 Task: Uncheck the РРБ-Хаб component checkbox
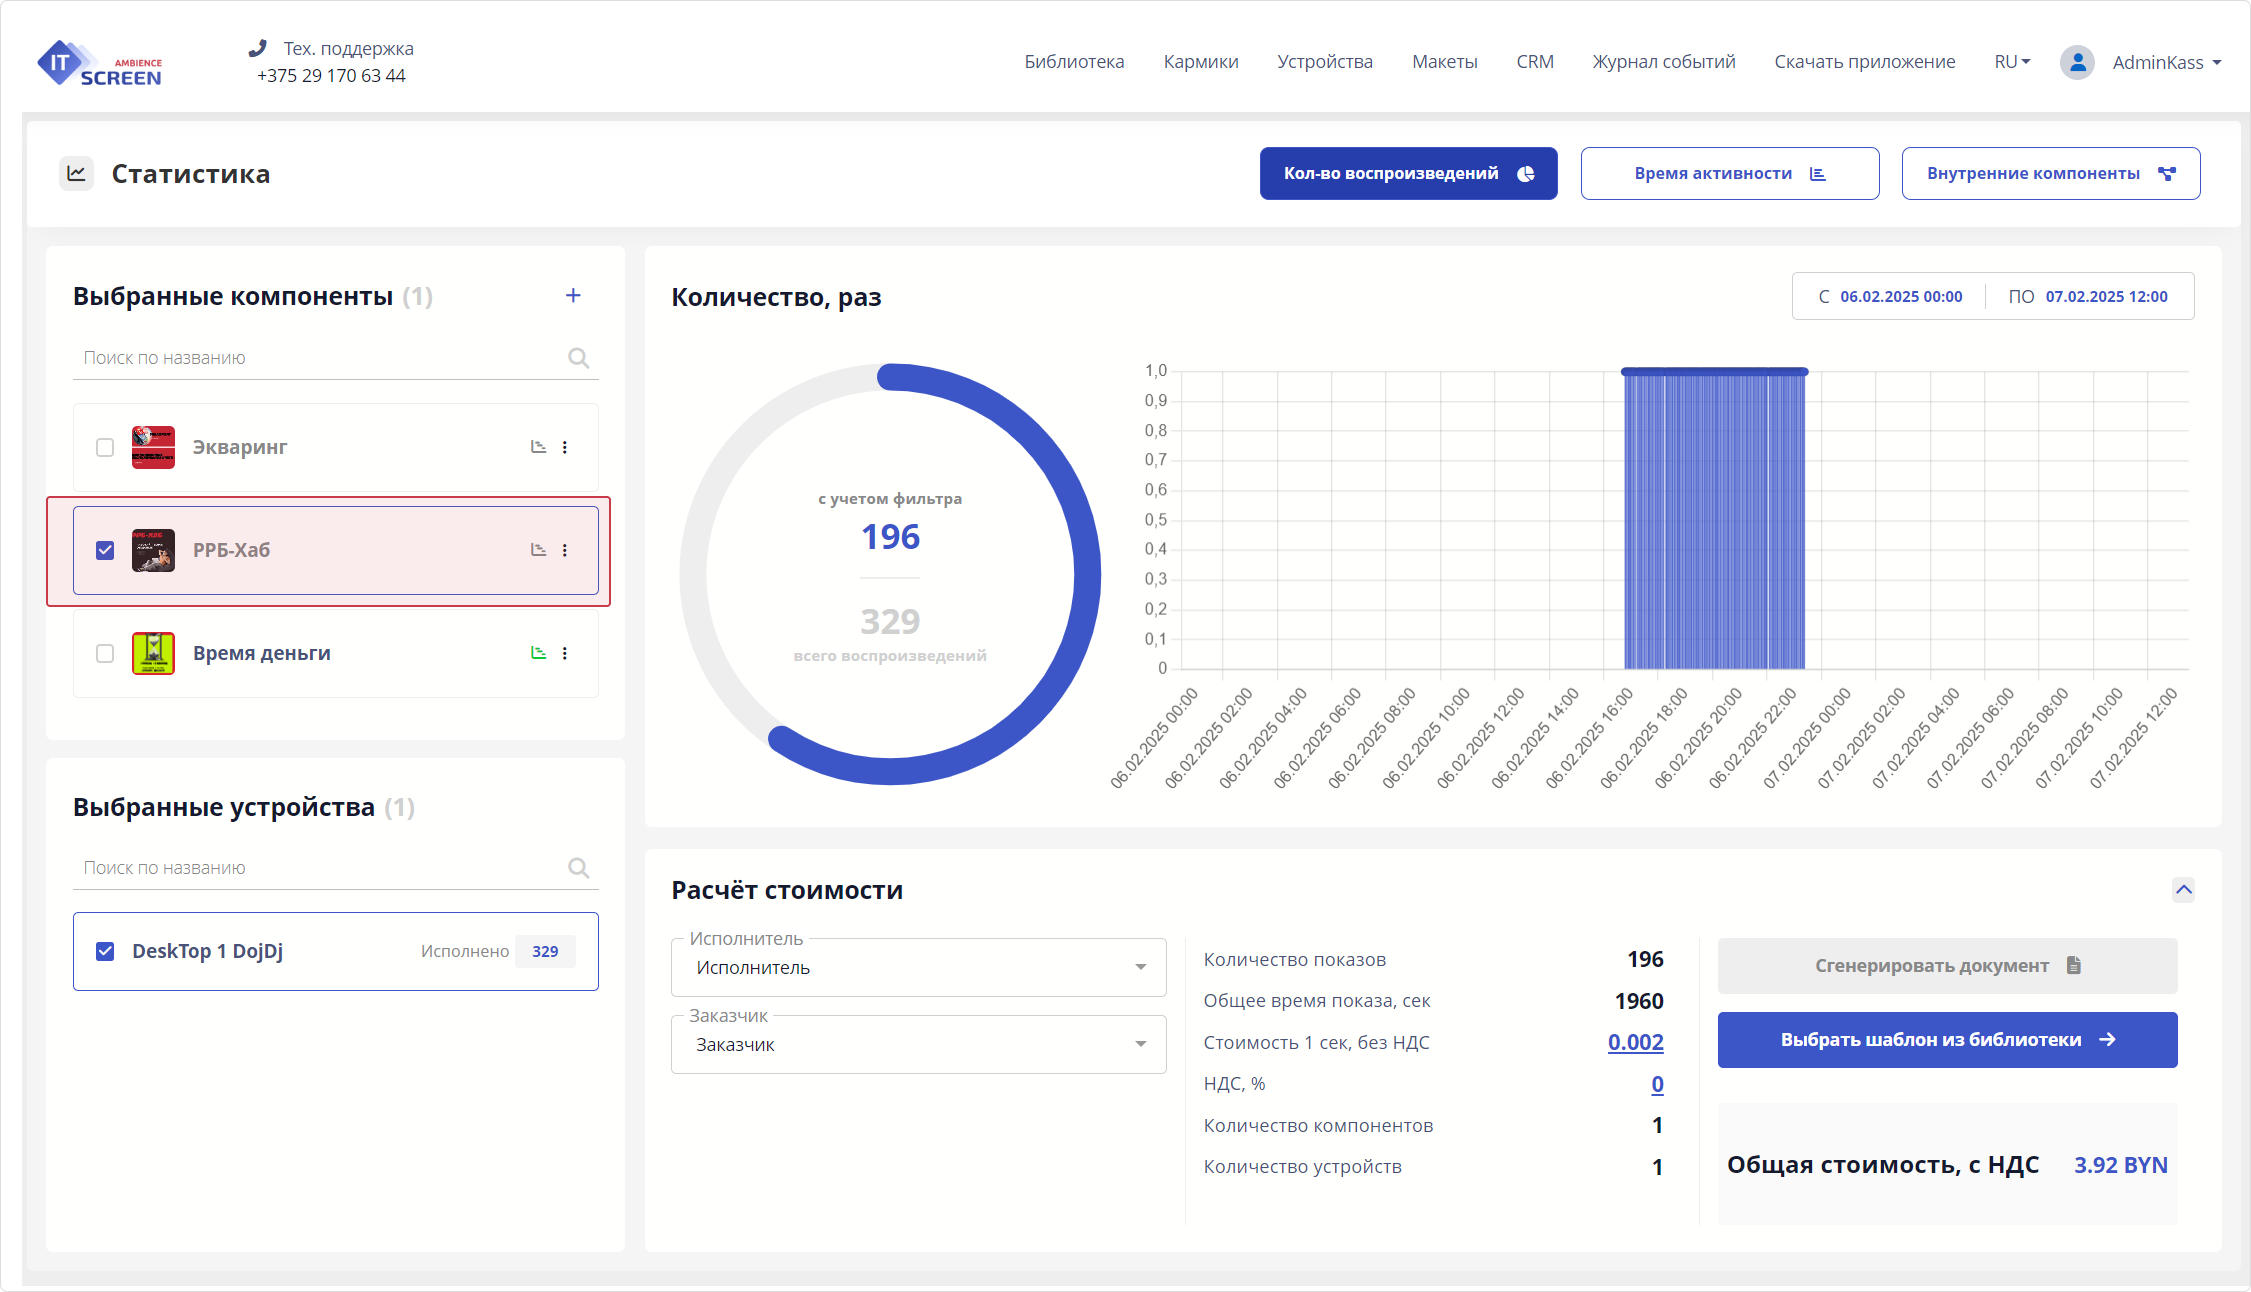point(105,550)
